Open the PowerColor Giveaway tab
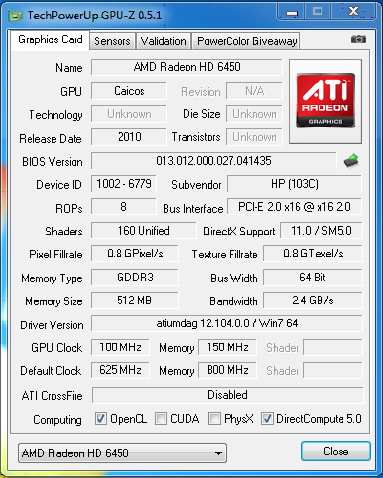383x478 pixels. tap(247, 41)
